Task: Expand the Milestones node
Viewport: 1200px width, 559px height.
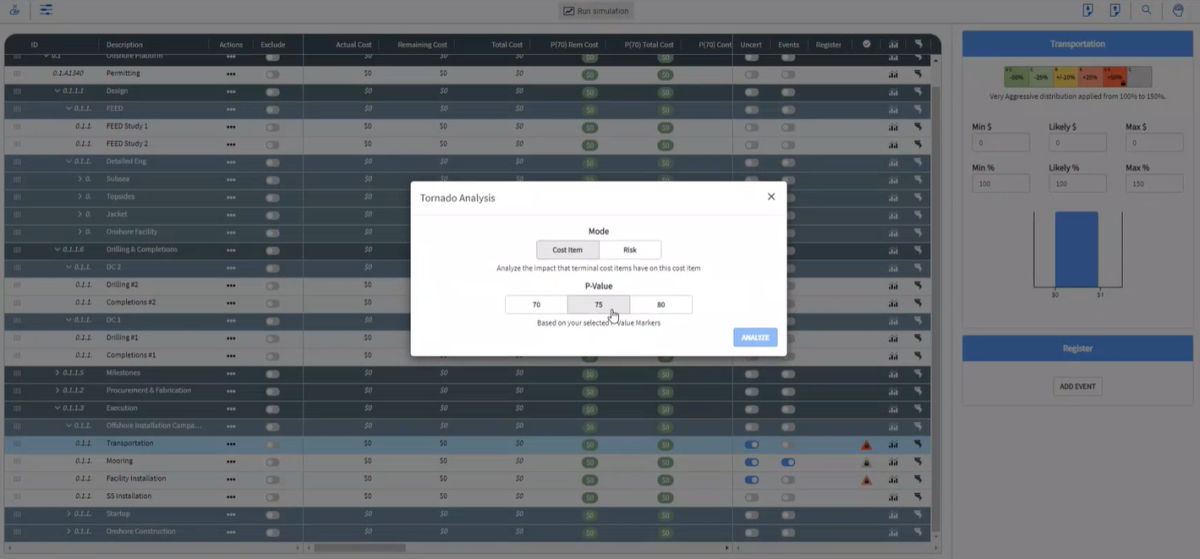Action: (57, 373)
